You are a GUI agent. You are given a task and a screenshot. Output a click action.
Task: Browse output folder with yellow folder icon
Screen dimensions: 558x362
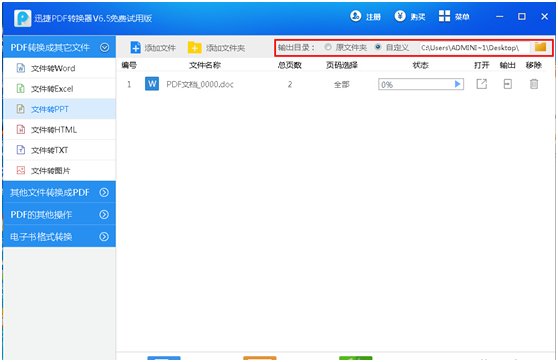pyautogui.click(x=540, y=47)
